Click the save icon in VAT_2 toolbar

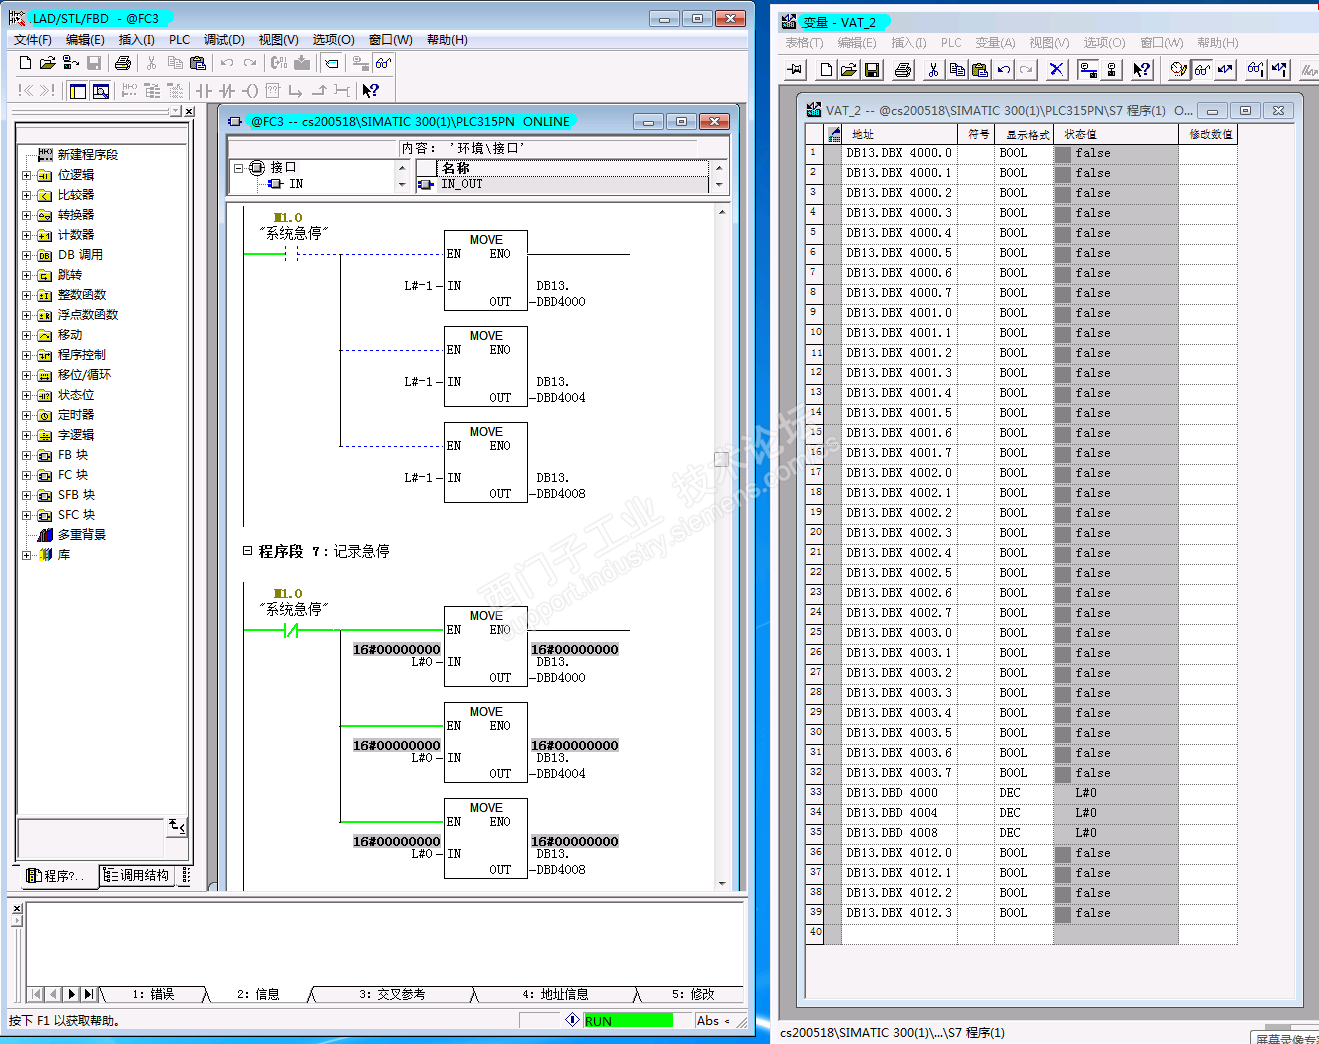[872, 70]
